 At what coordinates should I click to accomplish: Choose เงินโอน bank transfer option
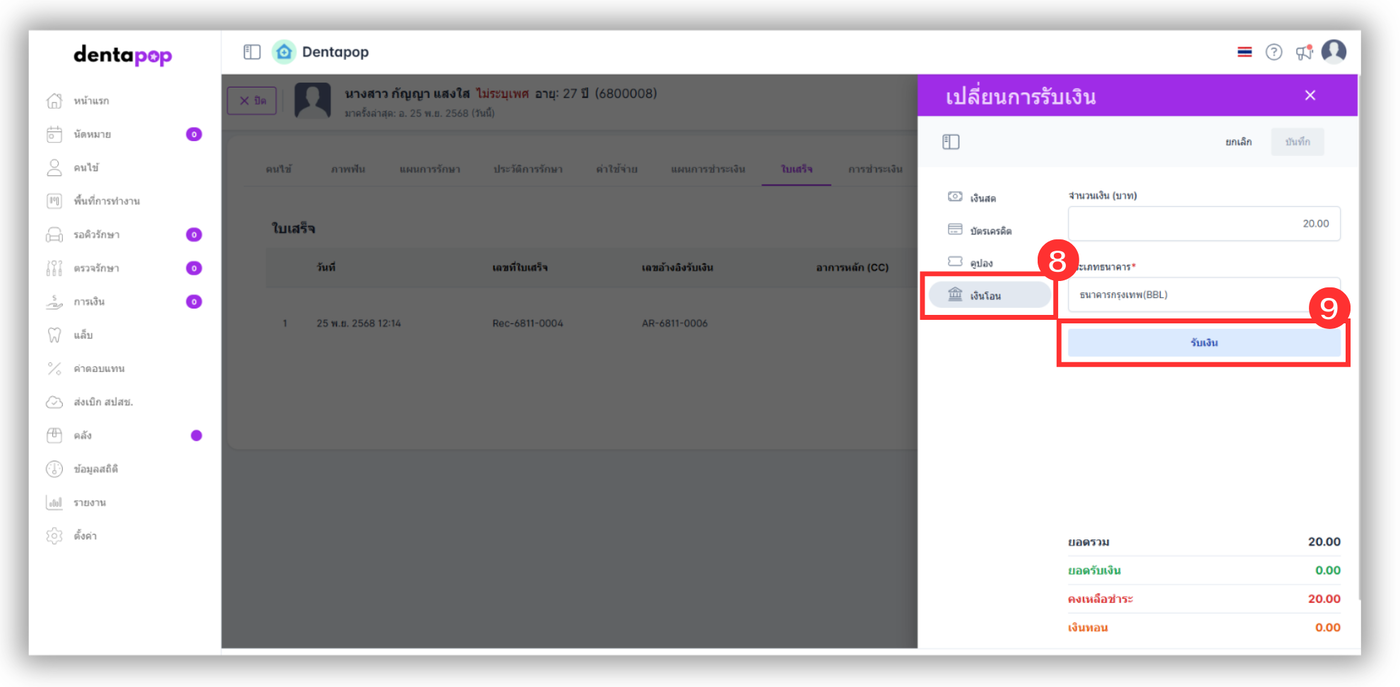pos(989,295)
